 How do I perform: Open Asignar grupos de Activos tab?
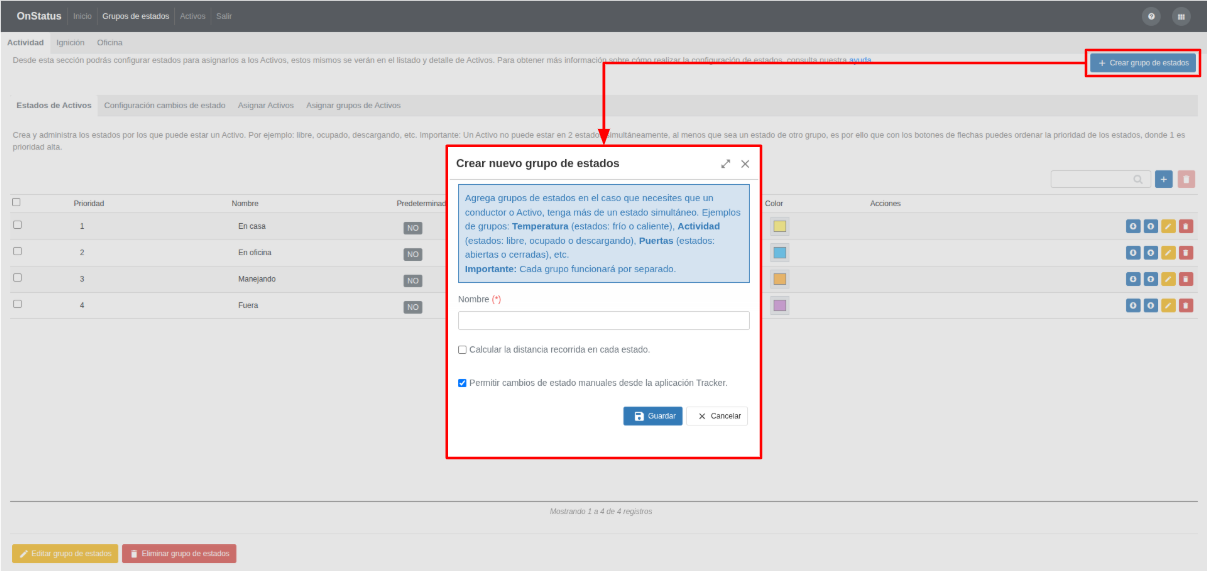click(353, 105)
